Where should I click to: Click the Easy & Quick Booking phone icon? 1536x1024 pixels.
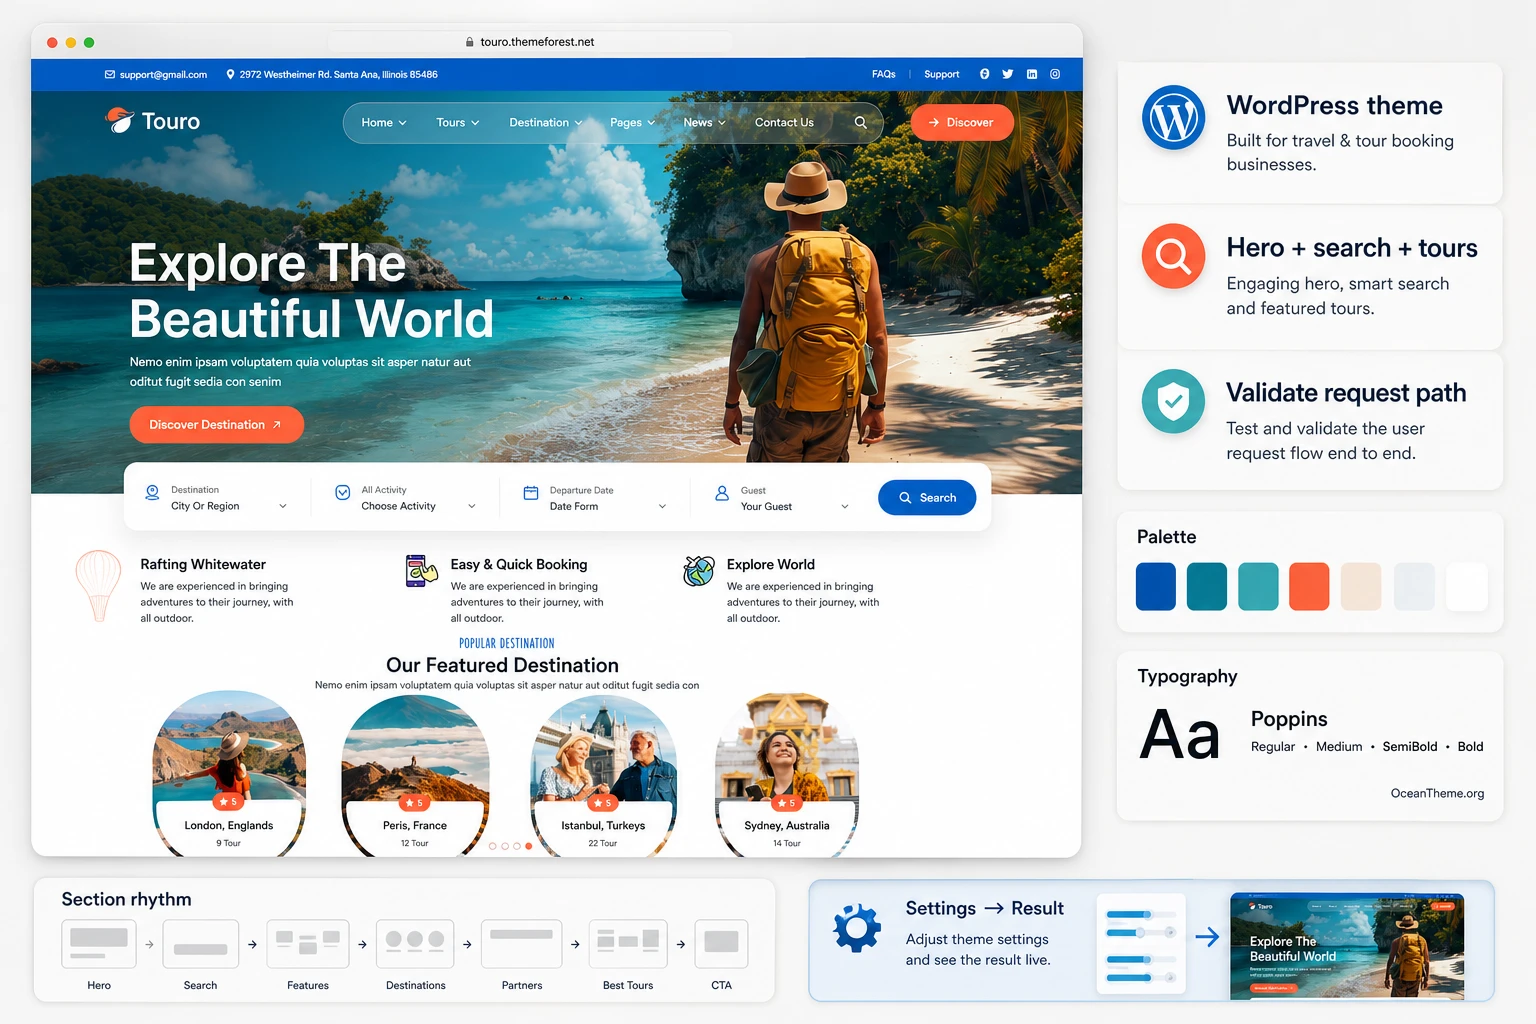pos(421,570)
